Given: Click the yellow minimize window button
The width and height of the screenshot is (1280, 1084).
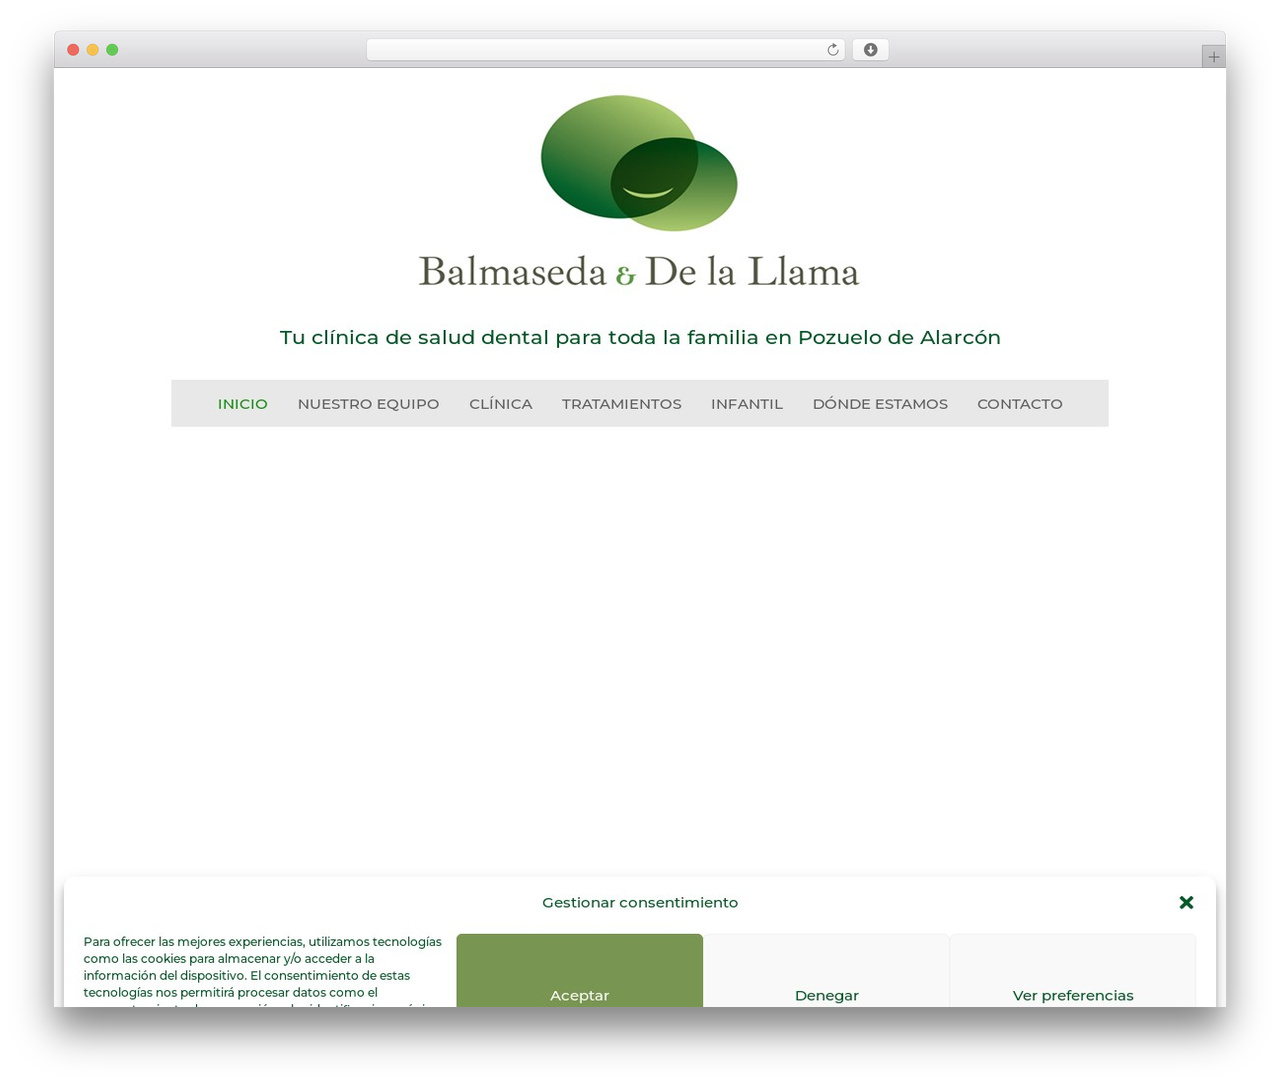Looking at the screenshot, I should click(x=92, y=50).
